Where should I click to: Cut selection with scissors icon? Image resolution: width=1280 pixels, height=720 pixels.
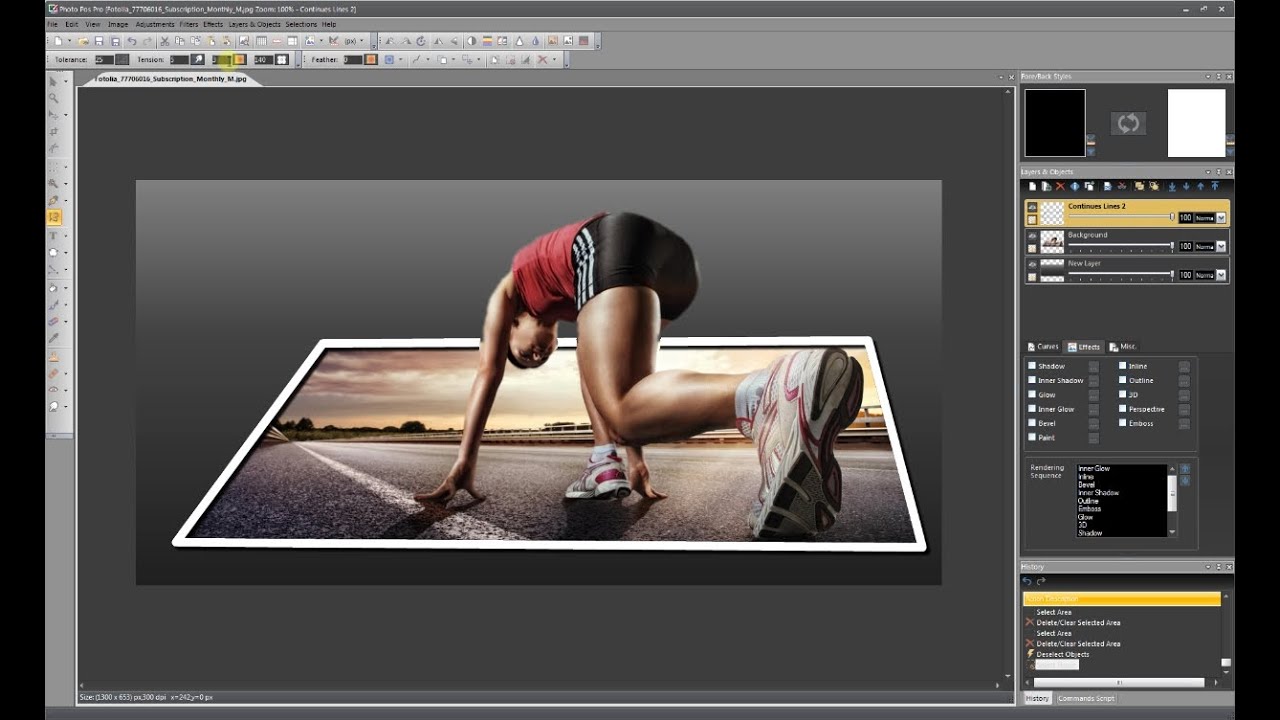coord(164,41)
